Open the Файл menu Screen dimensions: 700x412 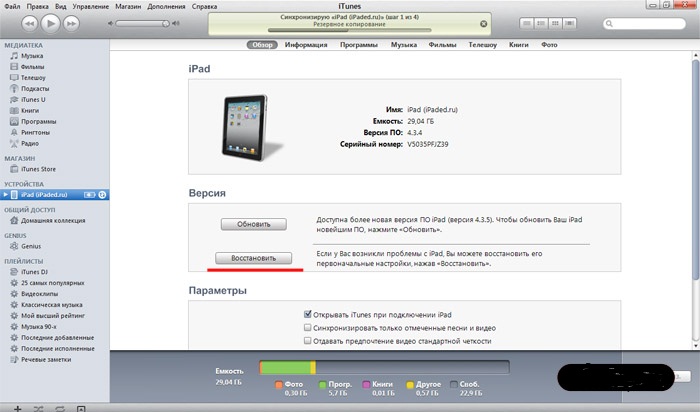13,5
